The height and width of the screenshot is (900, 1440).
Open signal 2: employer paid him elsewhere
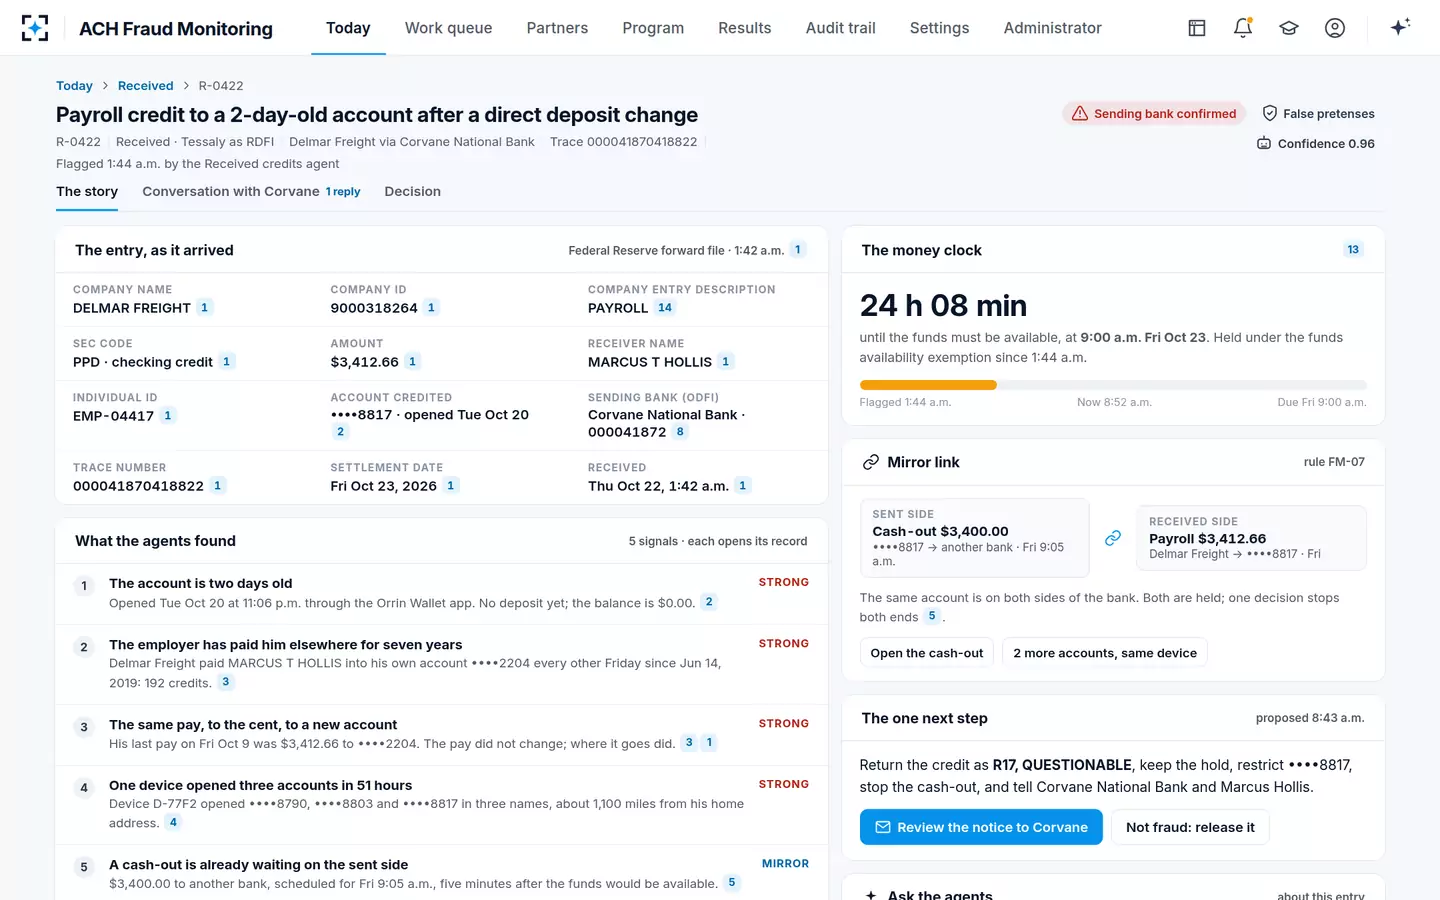tap(441, 663)
